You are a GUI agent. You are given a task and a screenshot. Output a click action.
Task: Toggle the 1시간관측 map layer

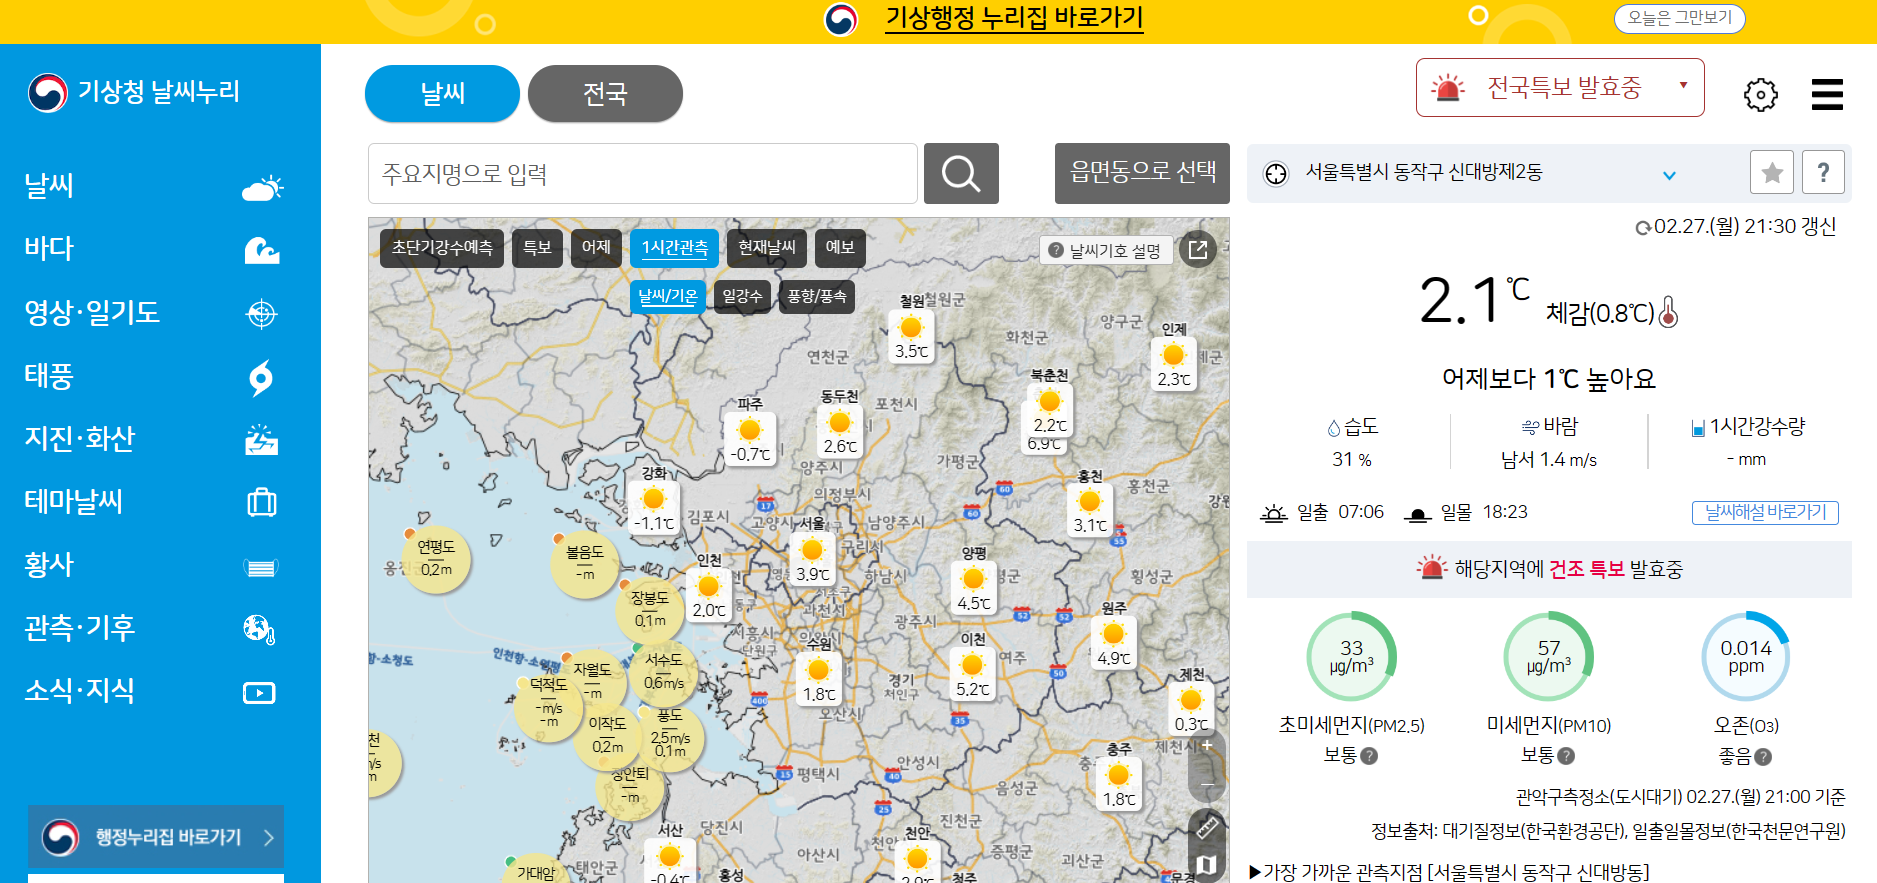point(674,247)
